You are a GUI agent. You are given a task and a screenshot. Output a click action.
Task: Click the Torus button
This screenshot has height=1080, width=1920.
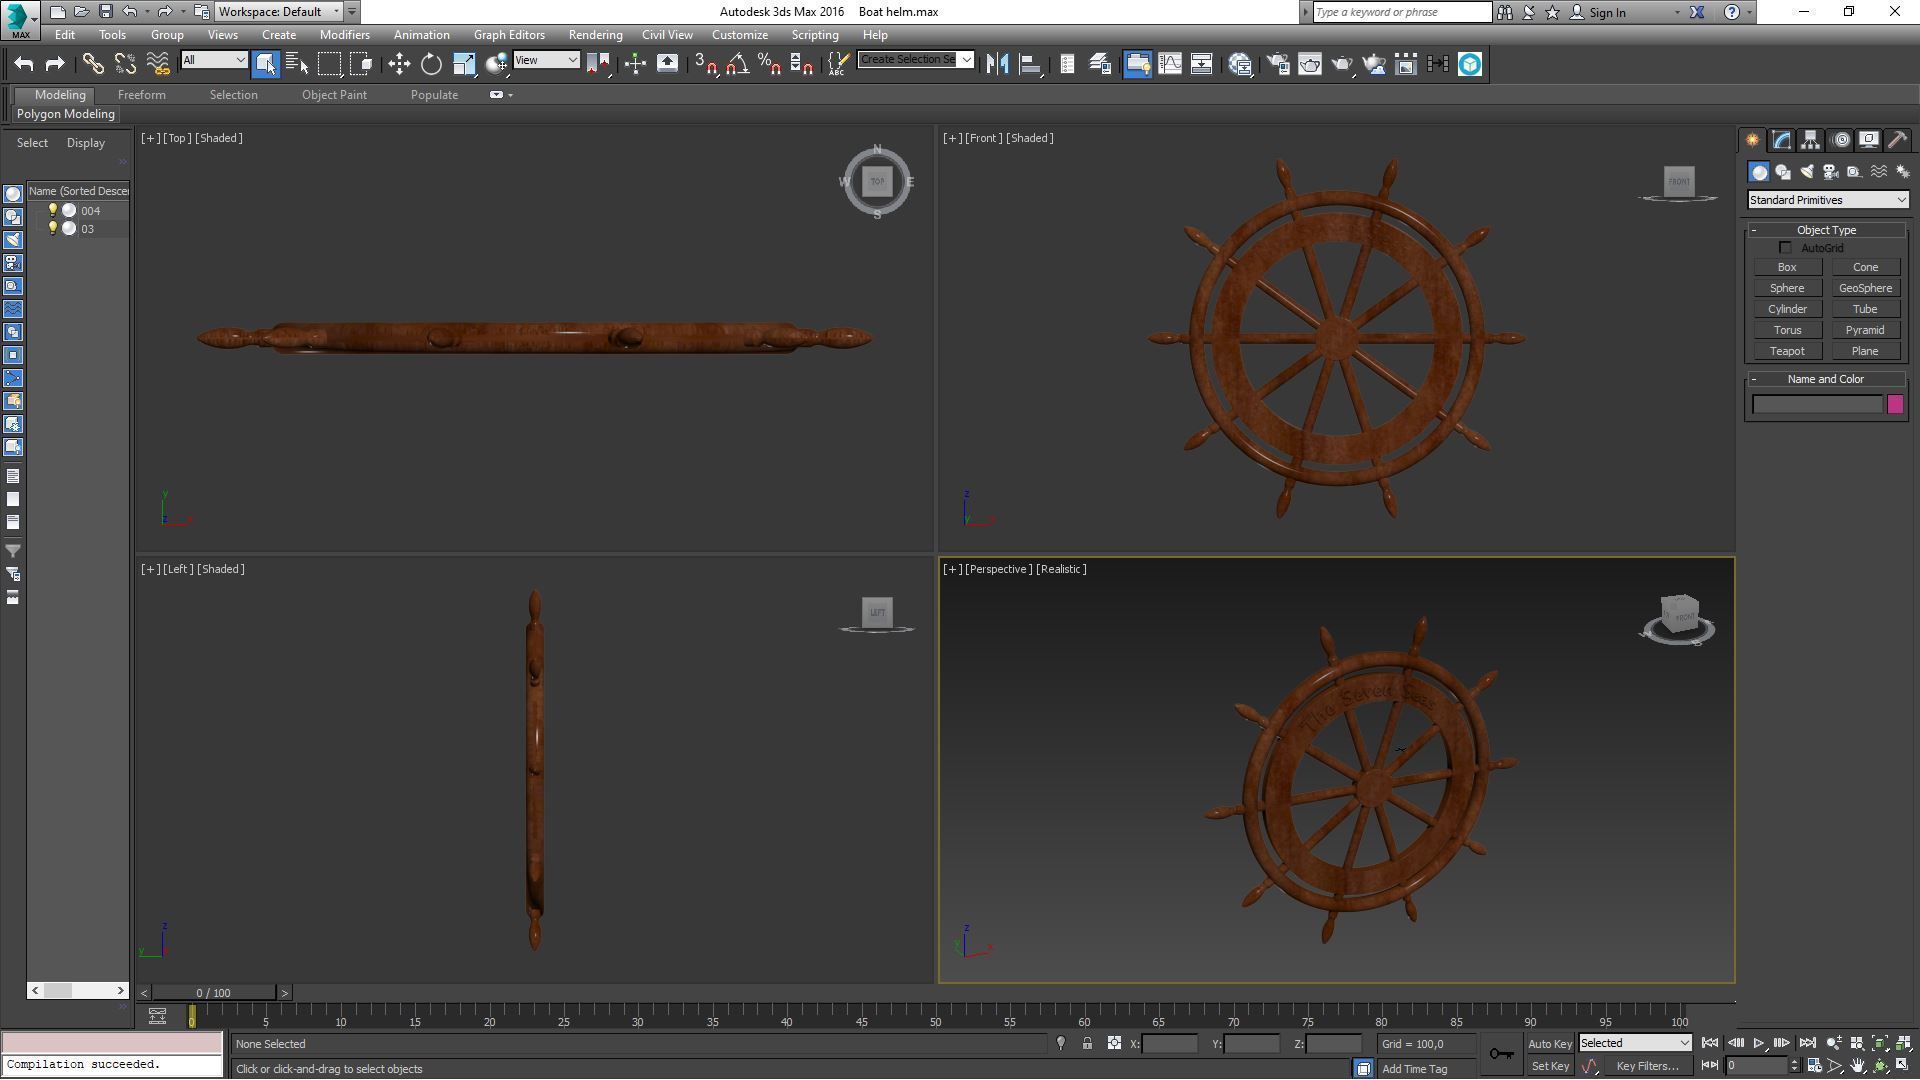pos(1787,330)
